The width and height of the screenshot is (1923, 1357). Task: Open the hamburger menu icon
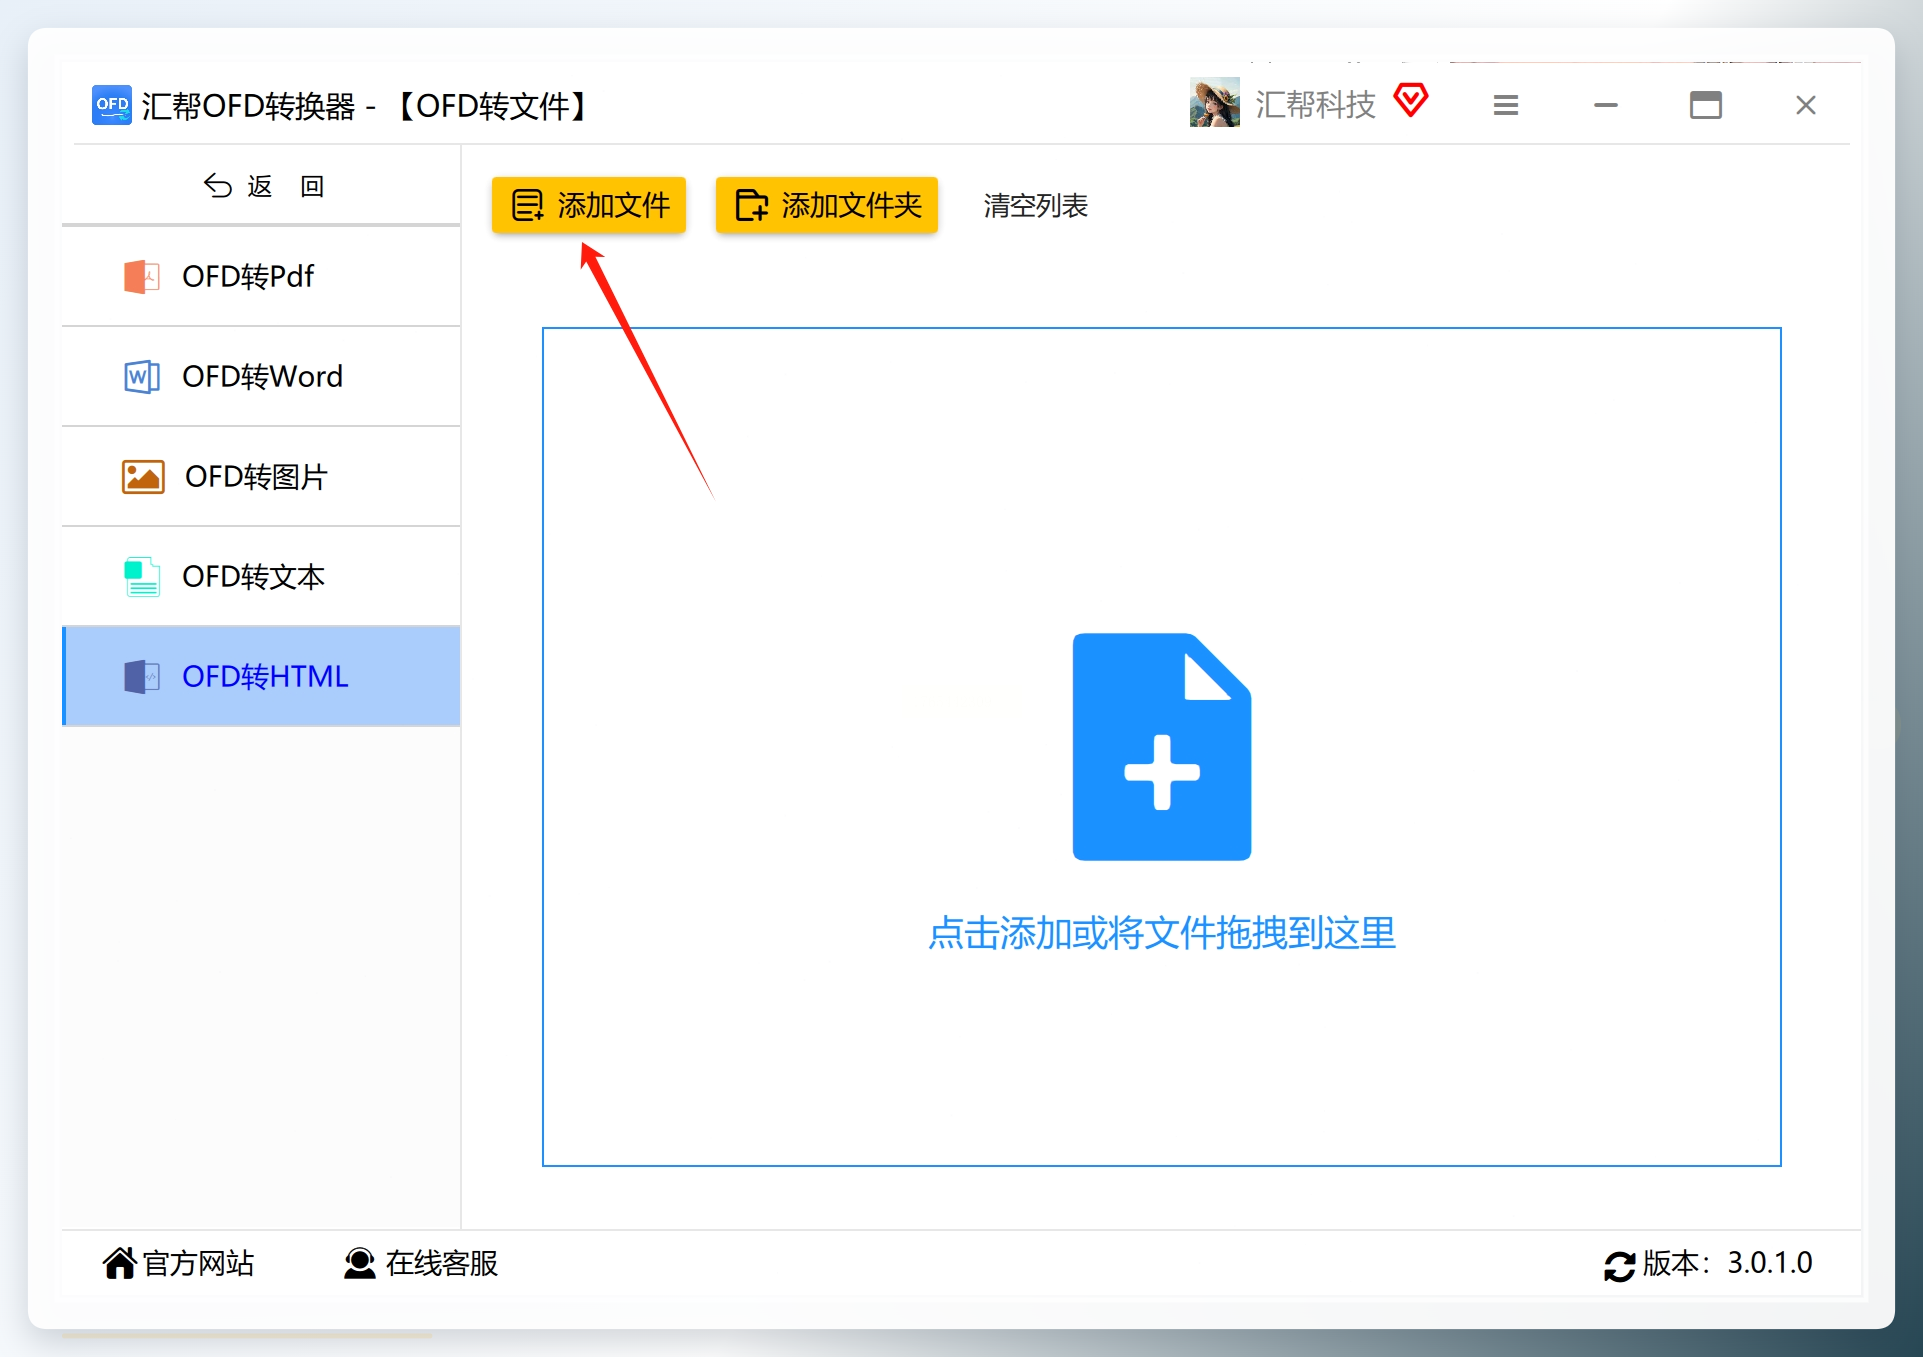(1506, 105)
